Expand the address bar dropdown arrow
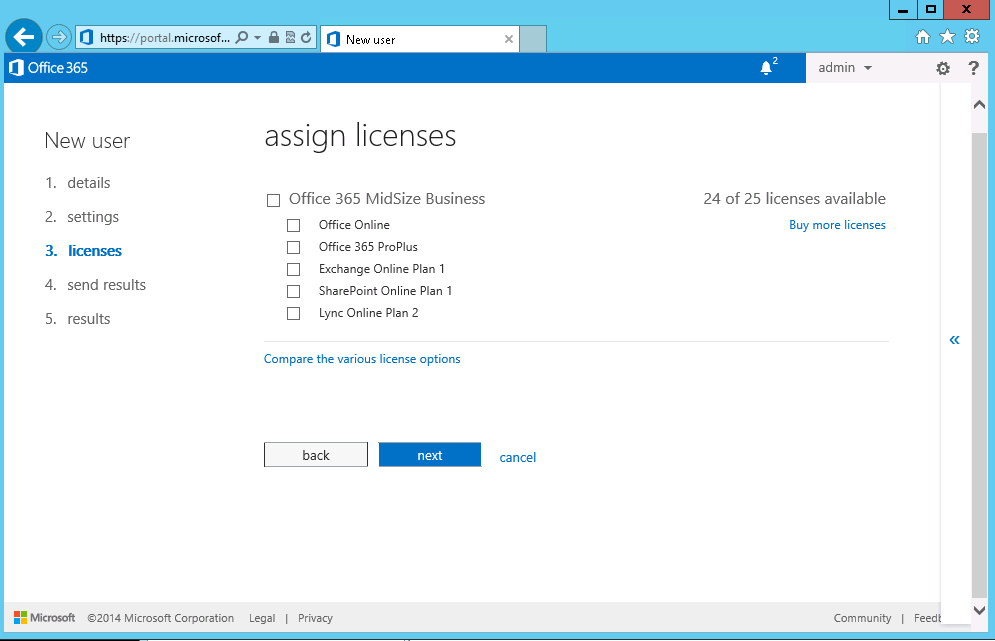This screenshot has height=641, width=995. (257, 37)
